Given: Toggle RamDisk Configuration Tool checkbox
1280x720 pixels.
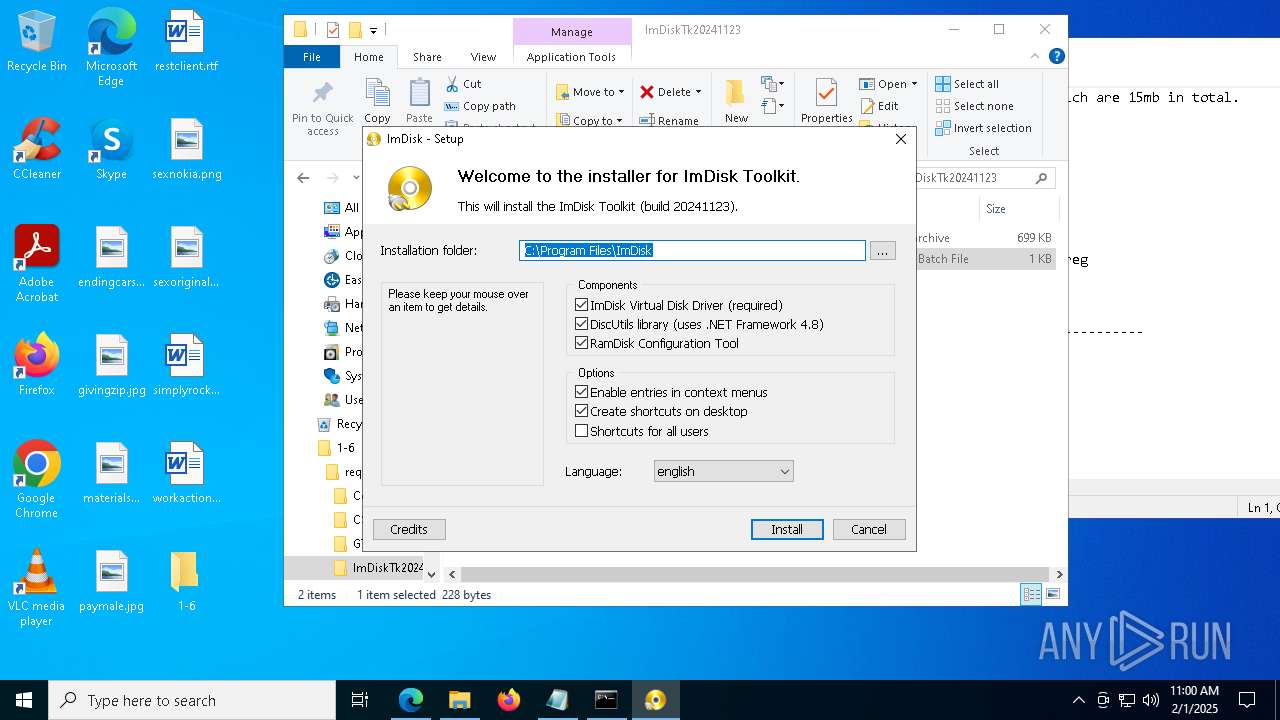Looking at the screenshot, I should (x=581, y=343).
